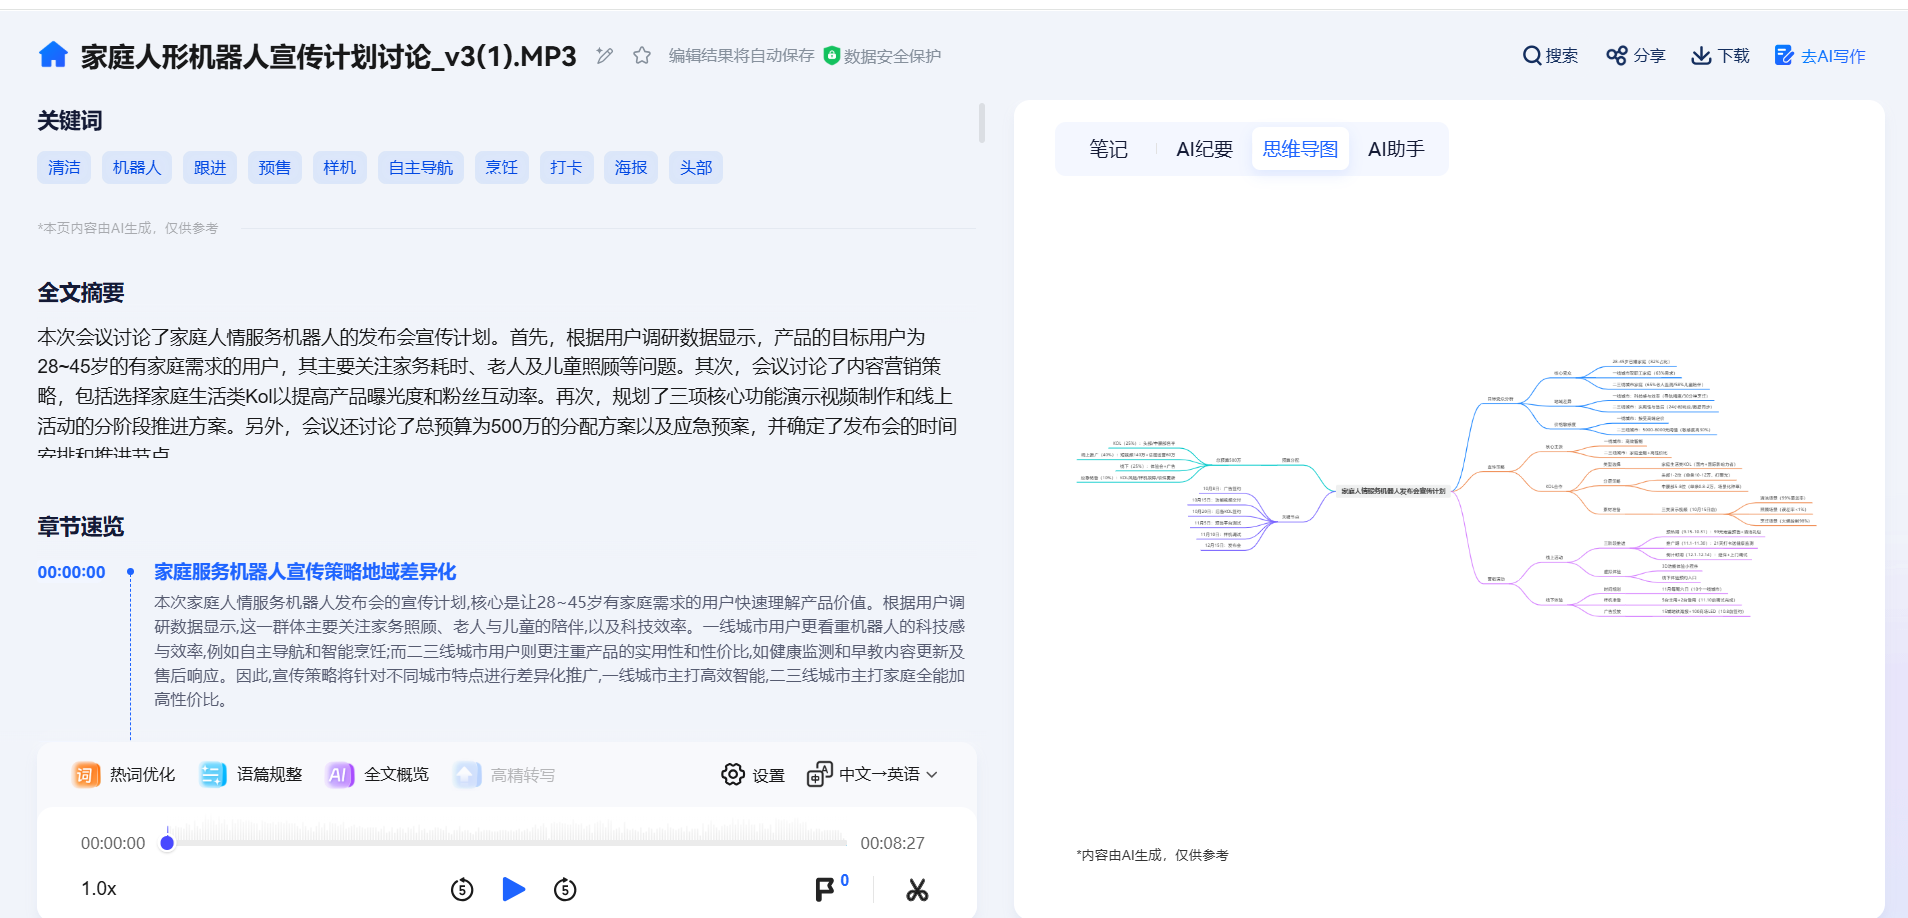This screenshot has width=1908, height=918.
Task: Skip forward audio 5 seconds
Action: click(x=565, y=889)
